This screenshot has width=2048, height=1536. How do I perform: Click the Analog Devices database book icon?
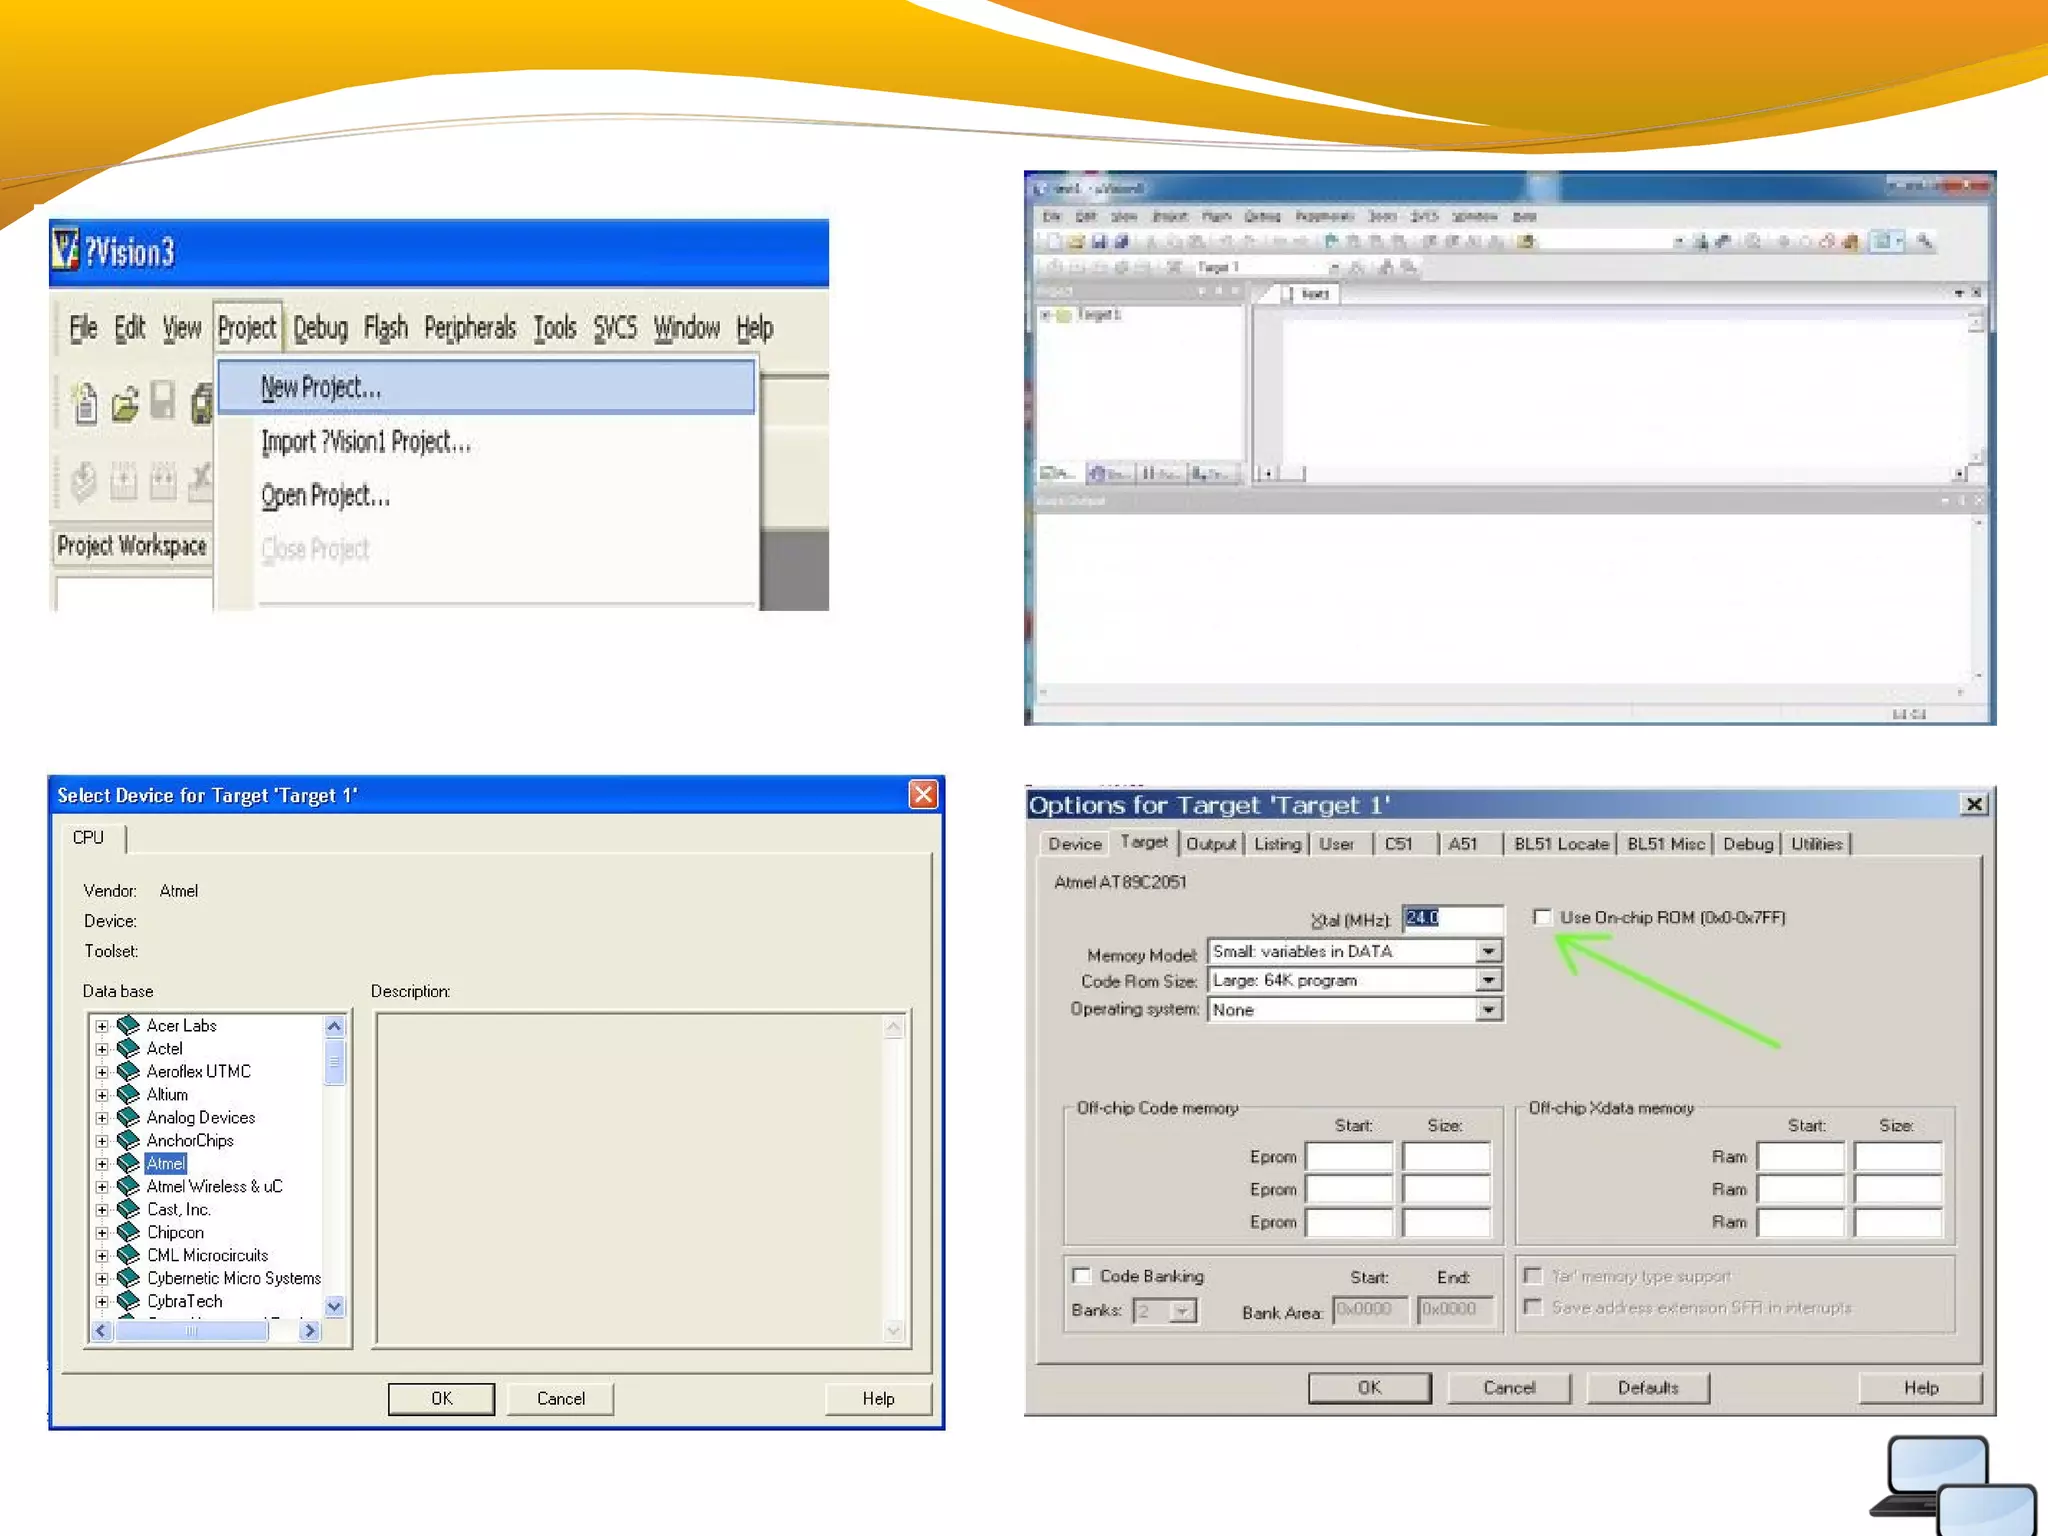(128, 1117)
